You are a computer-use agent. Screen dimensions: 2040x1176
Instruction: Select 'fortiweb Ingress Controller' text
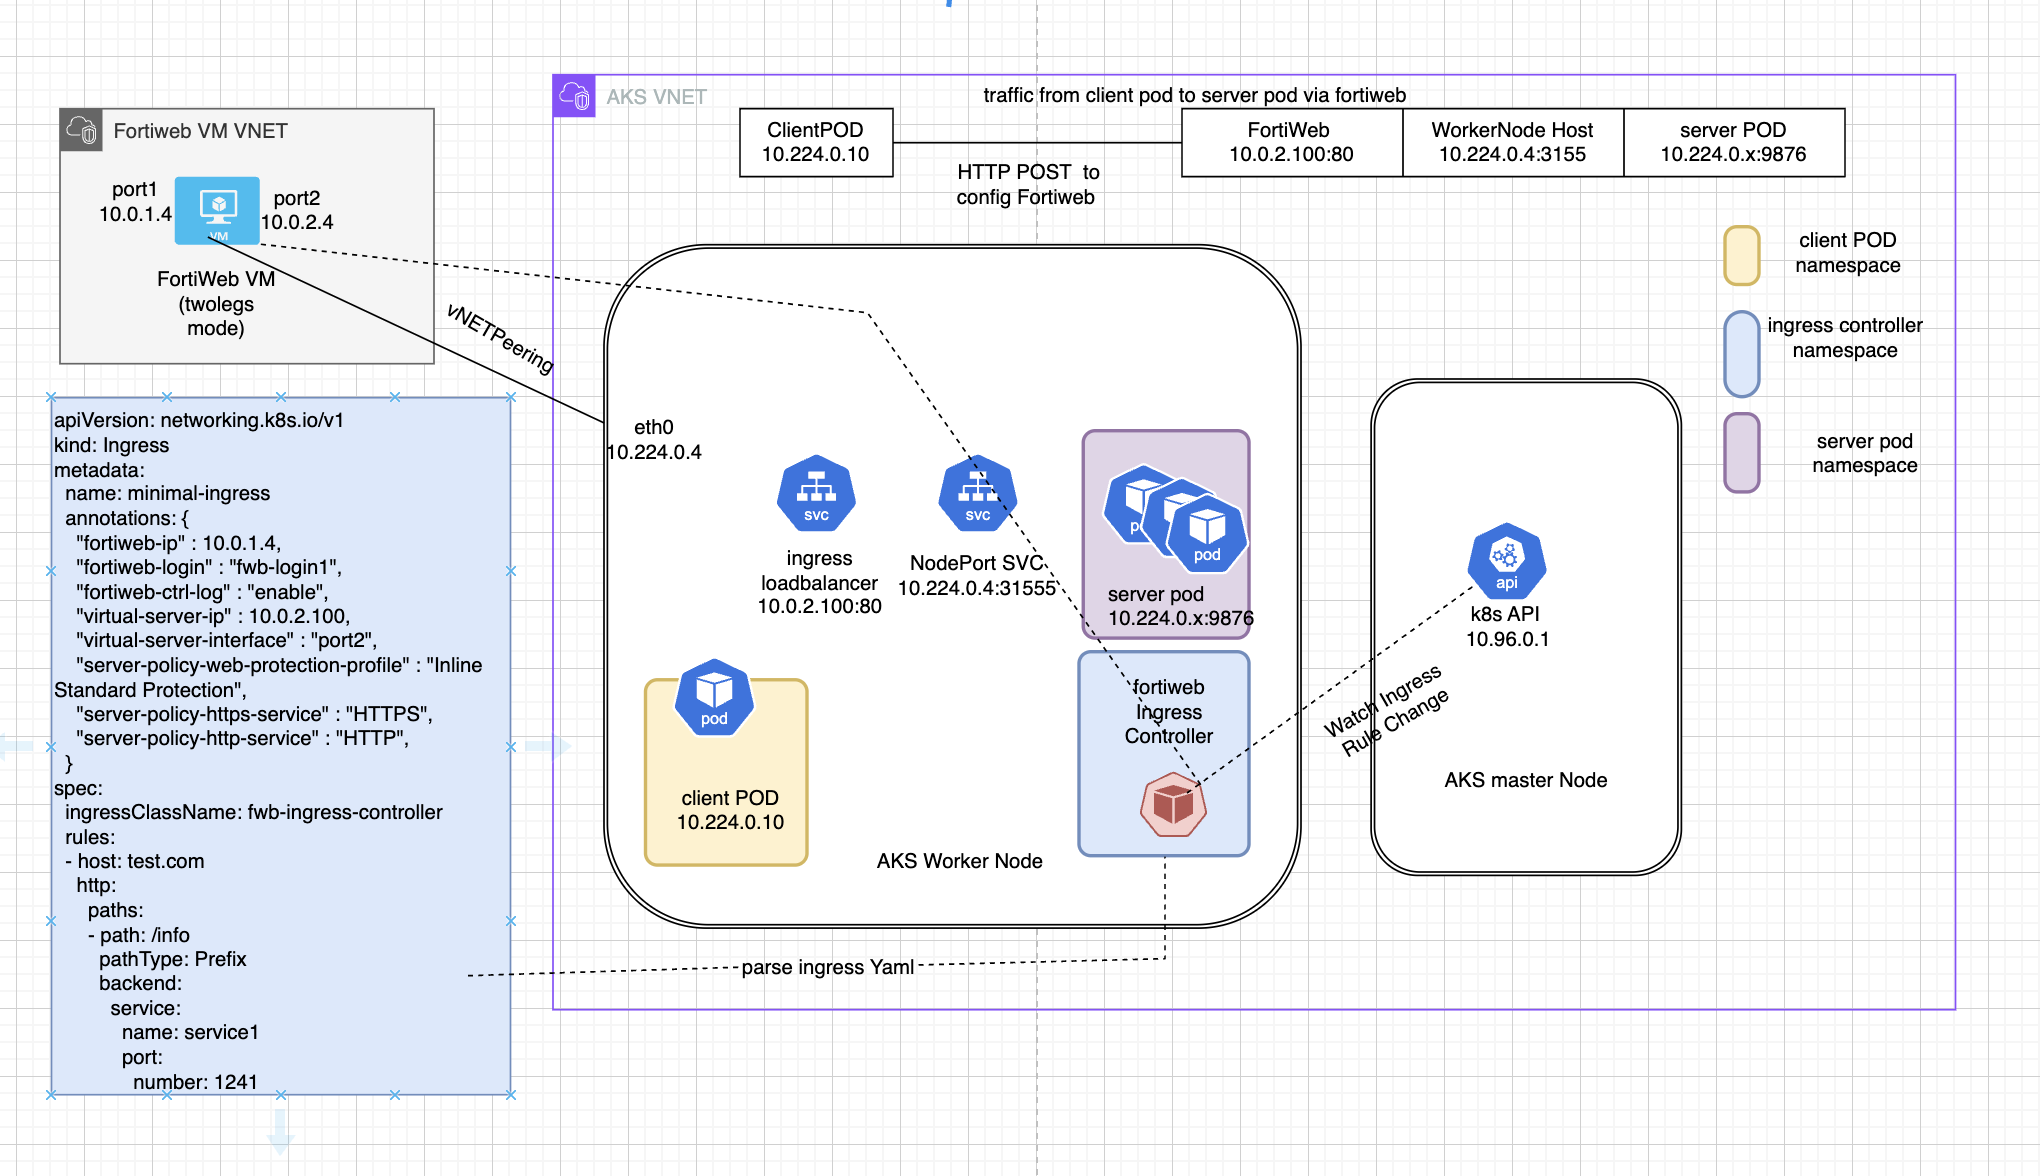pyautogui.click(x=1168, y=712)
